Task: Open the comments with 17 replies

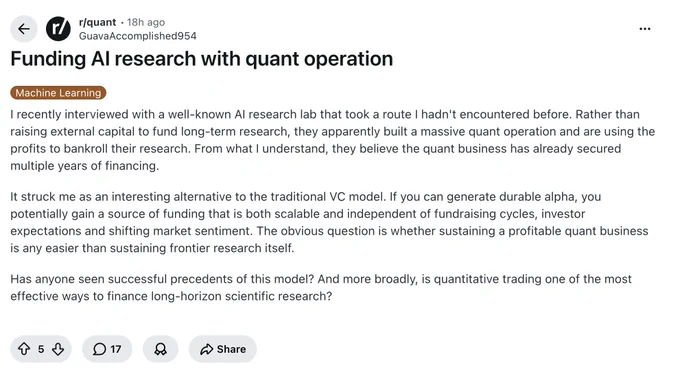Action: click(x=107, y=349)
